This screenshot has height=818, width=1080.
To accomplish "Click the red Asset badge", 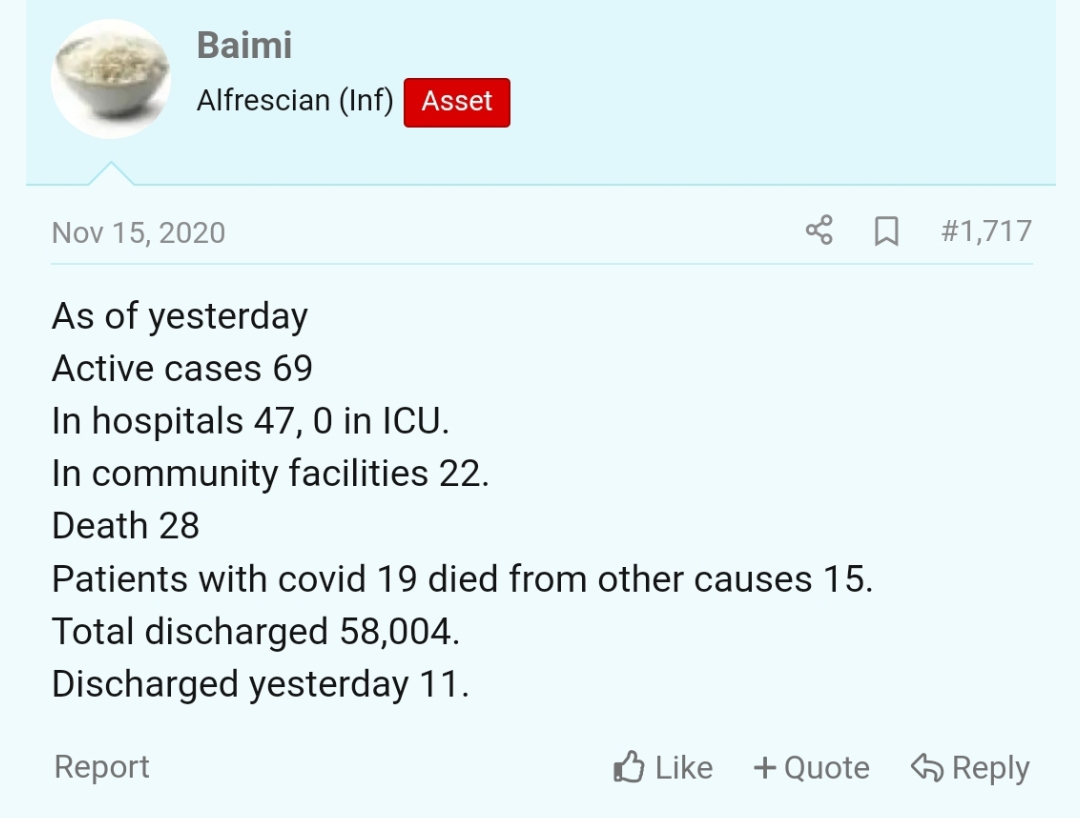I will 457,102.
